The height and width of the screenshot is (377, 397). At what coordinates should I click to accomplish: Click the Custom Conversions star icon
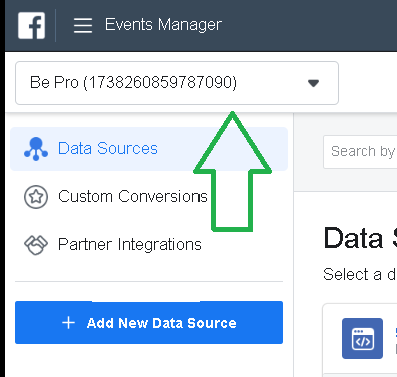(x=36, y=197)
